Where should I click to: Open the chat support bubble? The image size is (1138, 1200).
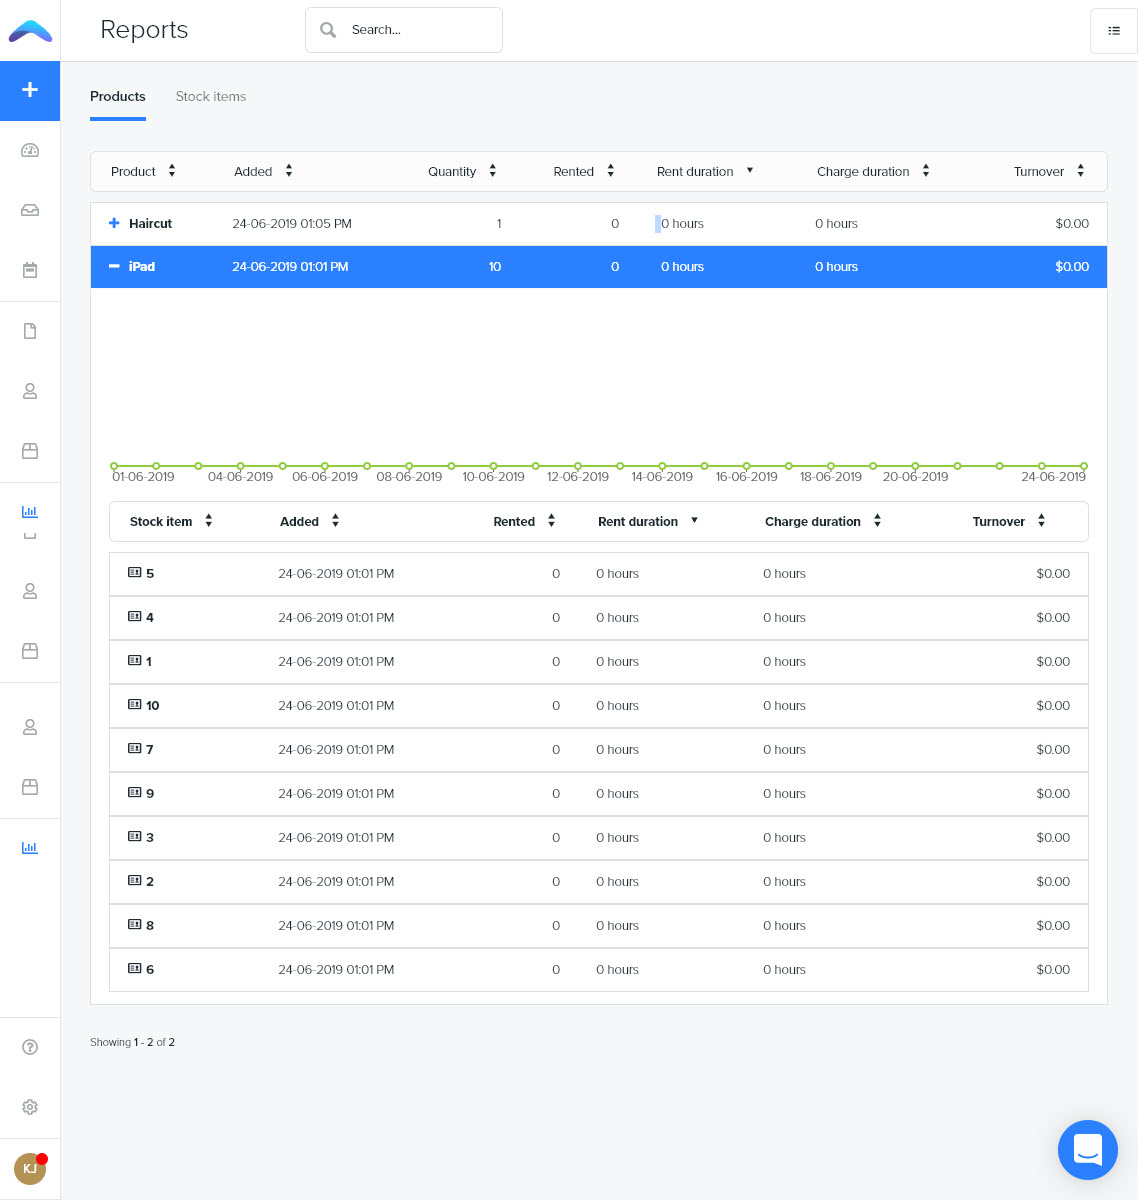[1087, 1150]
